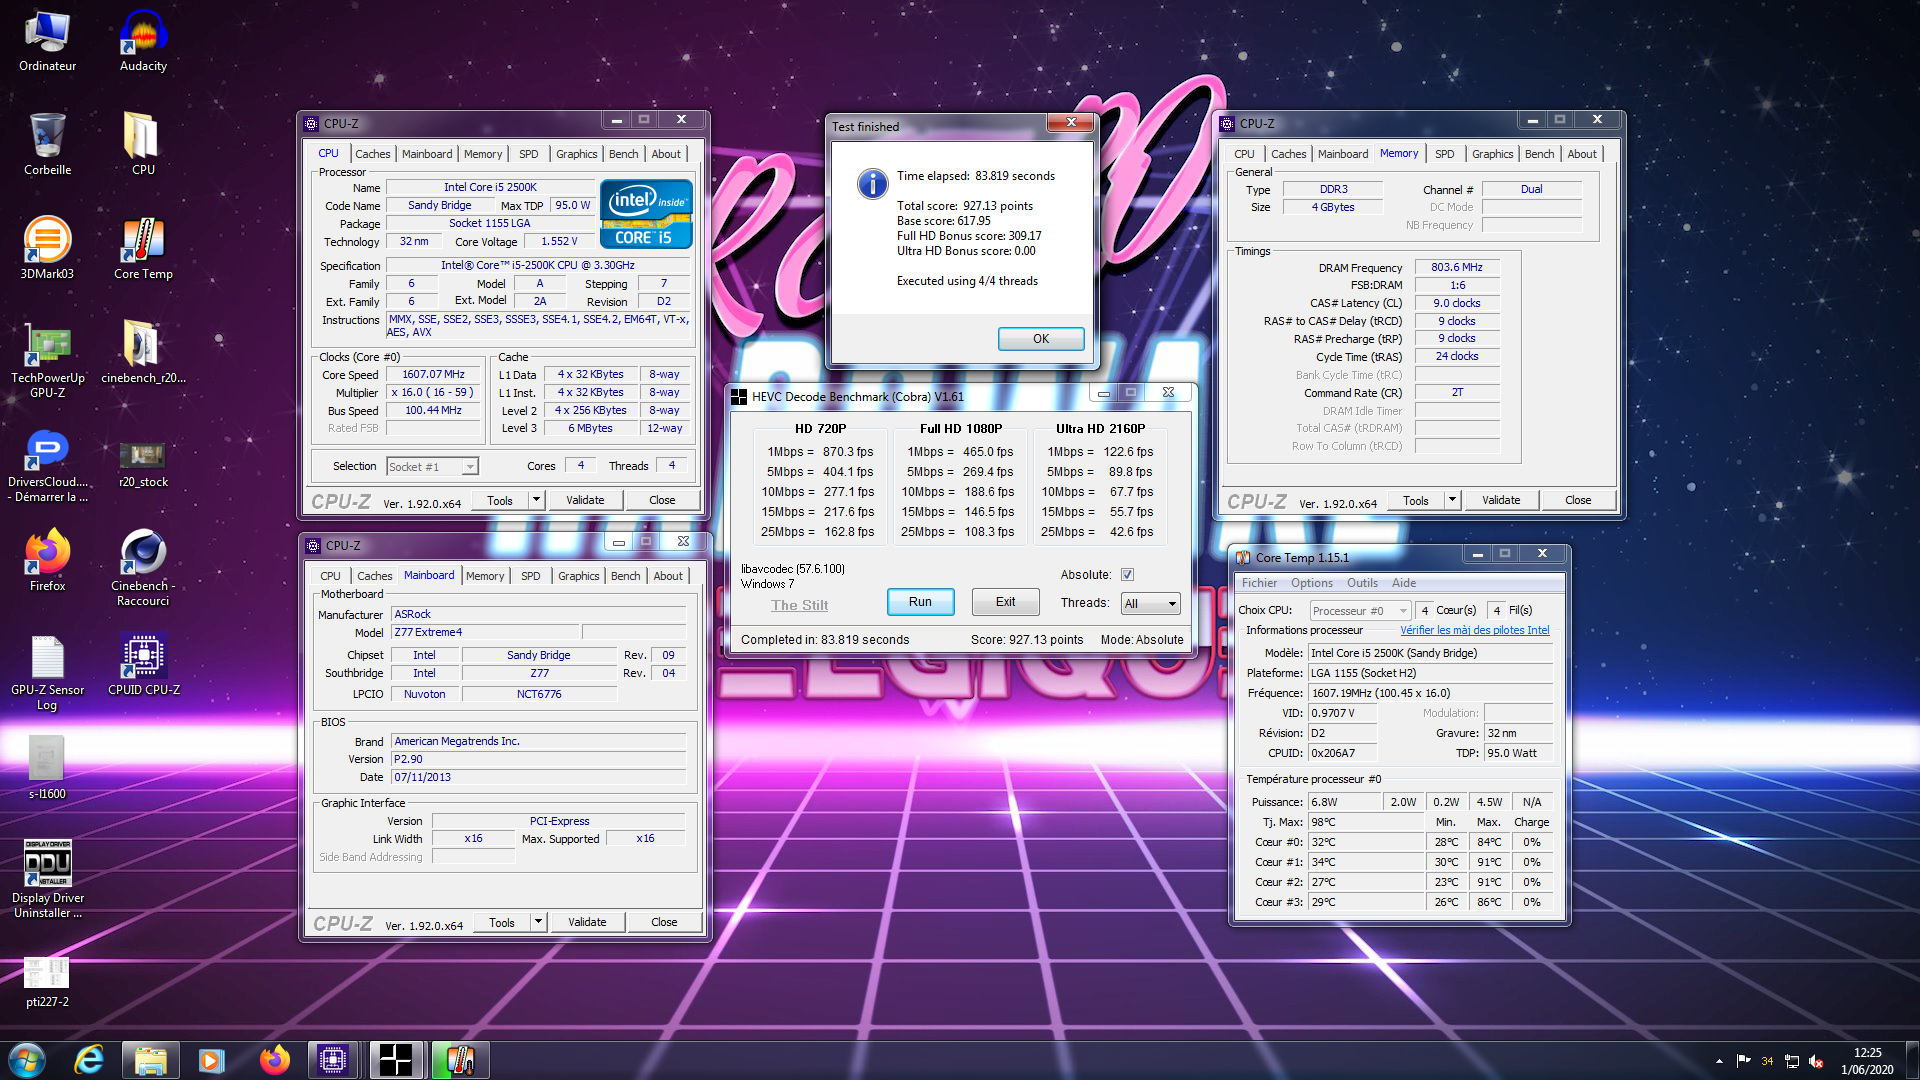Launch TechPowerUp GPU-Z shortcut
The width and height of the screenshot is (1920, 1080).
pyautogui.click(x=47, y=360)
